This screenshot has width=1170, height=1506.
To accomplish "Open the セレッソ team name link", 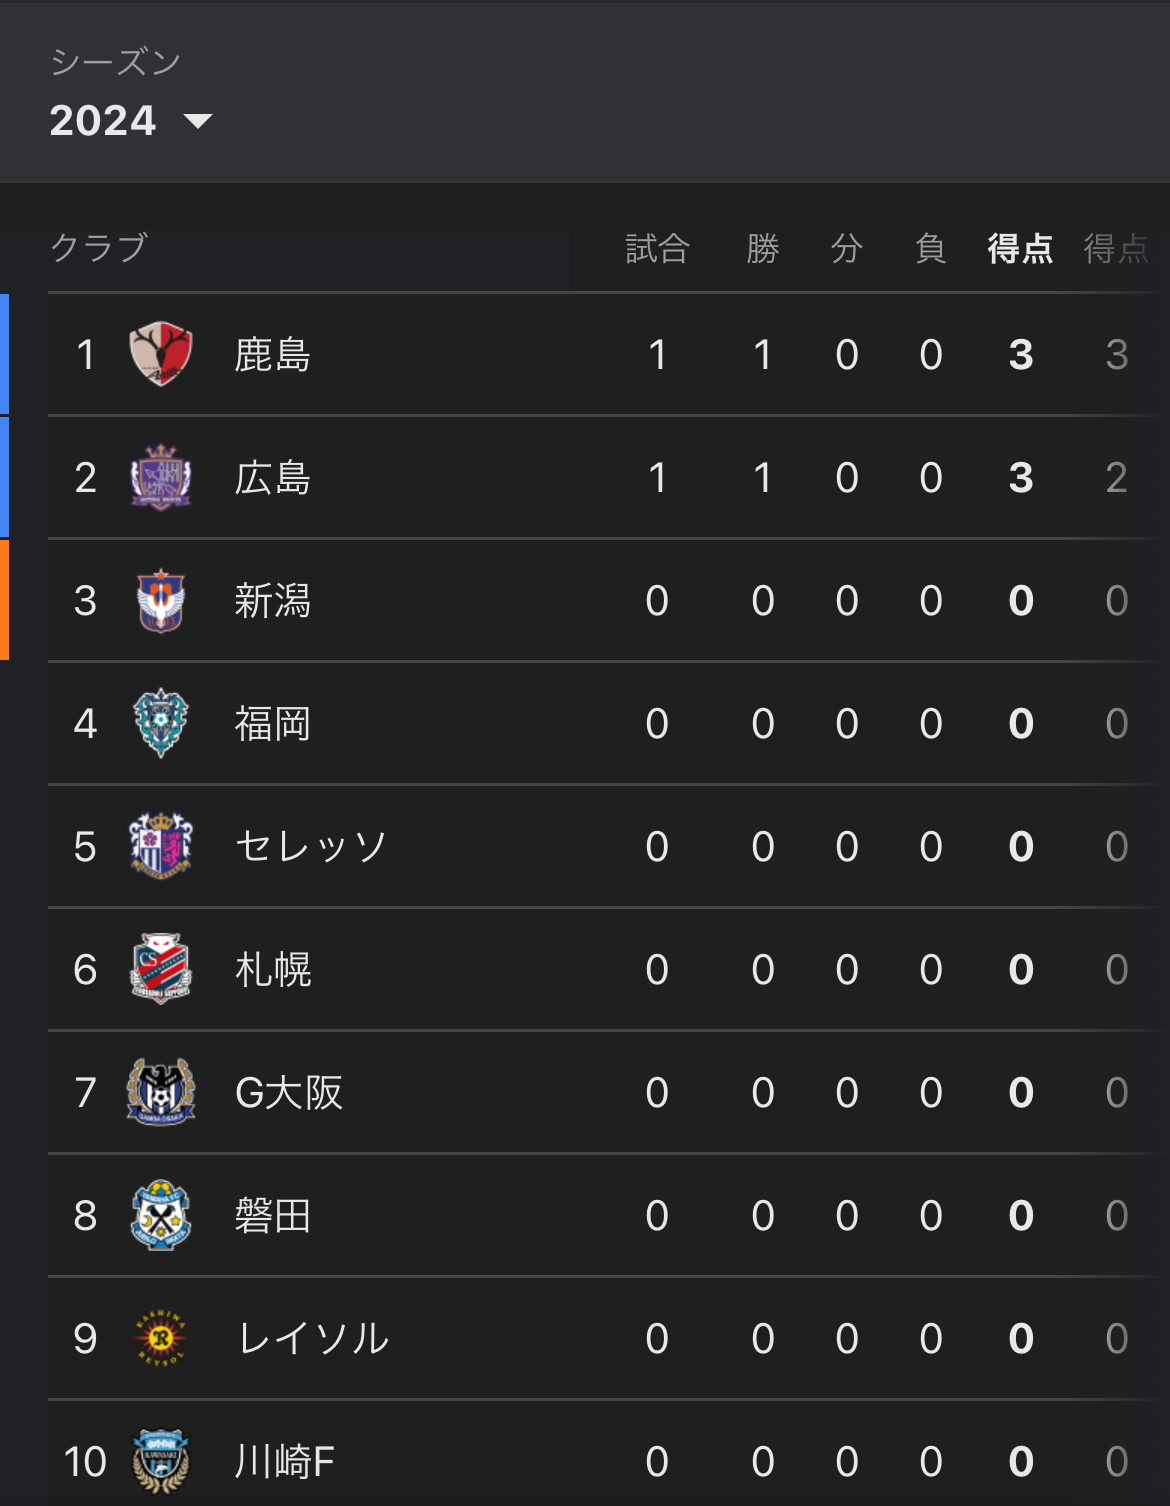I will pyautogui.click(x=310, y=847).
